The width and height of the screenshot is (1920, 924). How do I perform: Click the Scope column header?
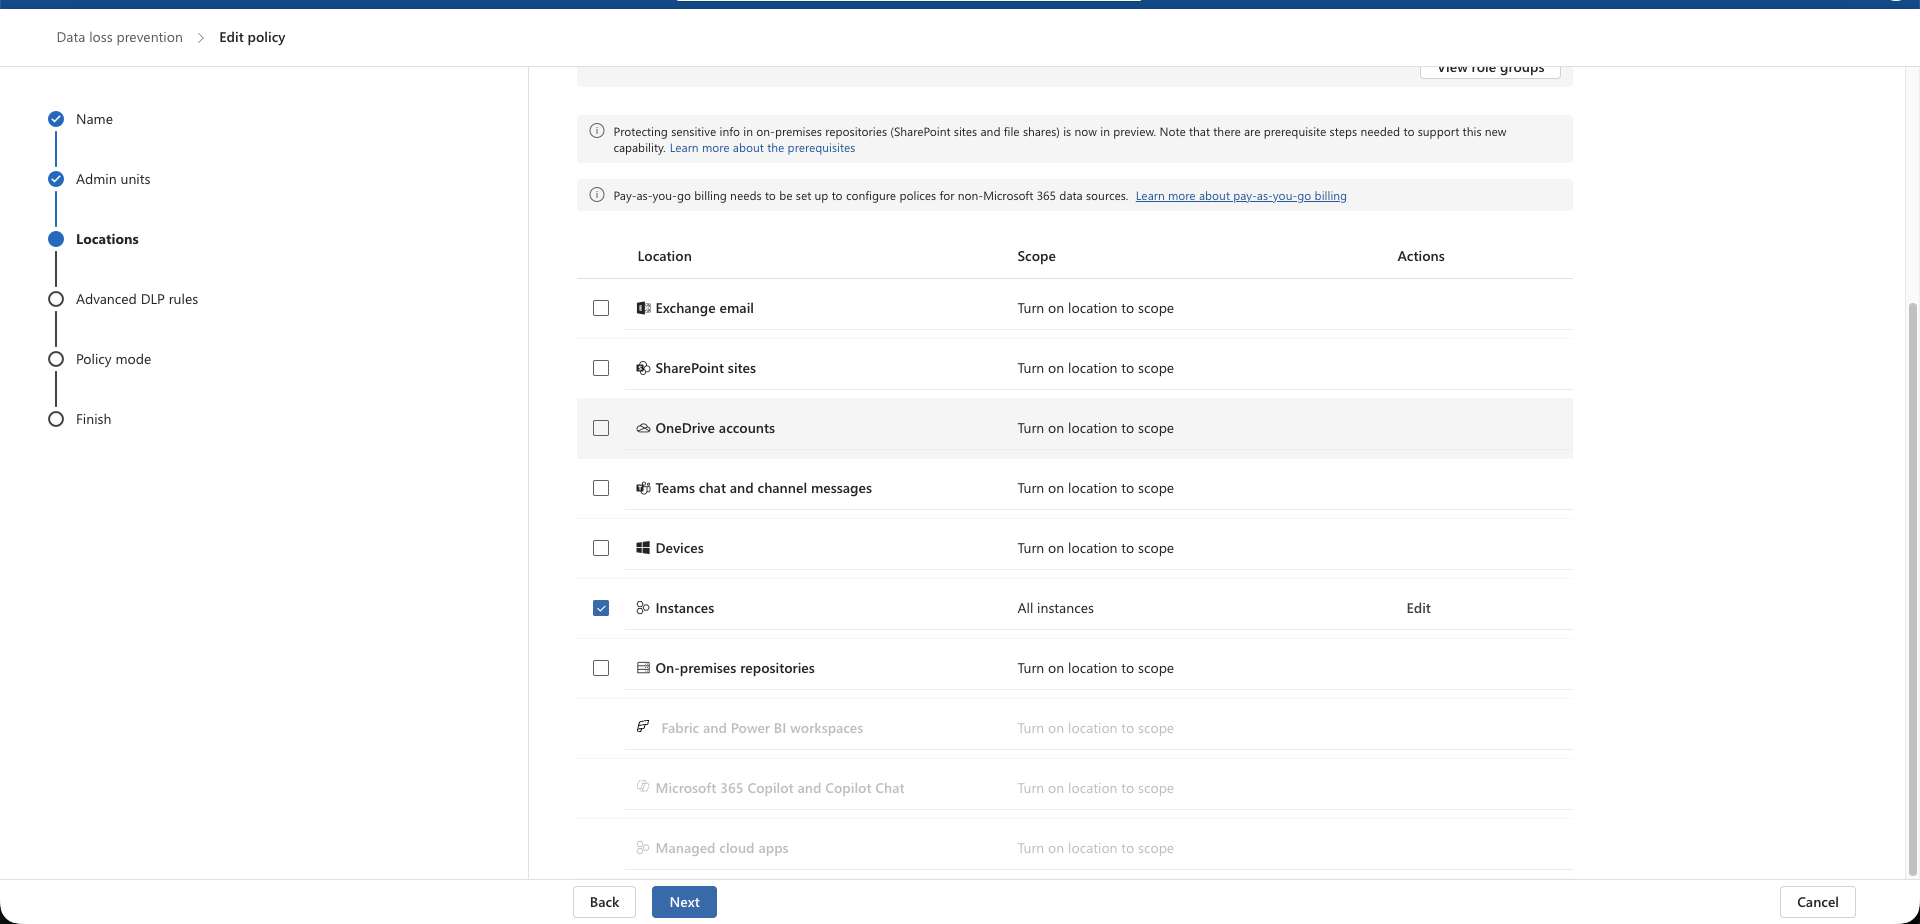pos(1036,256)
